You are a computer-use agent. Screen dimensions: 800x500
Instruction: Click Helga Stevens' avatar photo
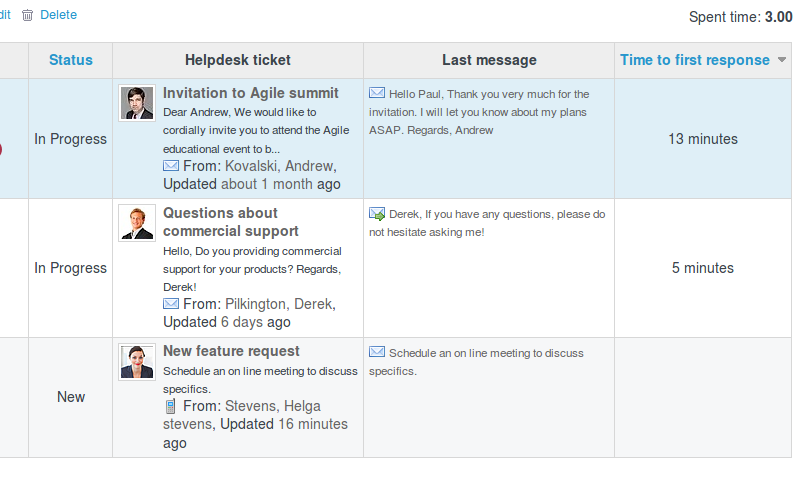137,362
